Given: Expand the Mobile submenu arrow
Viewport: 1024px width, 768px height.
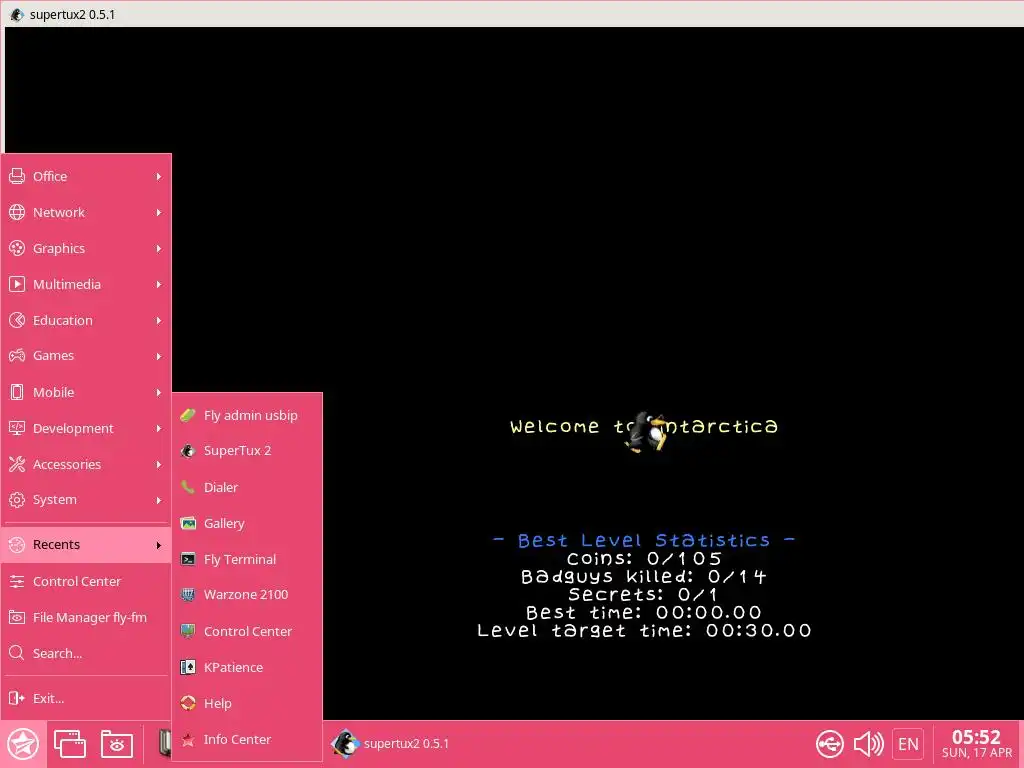Looking at the screenshot, I should click(159, 392).
